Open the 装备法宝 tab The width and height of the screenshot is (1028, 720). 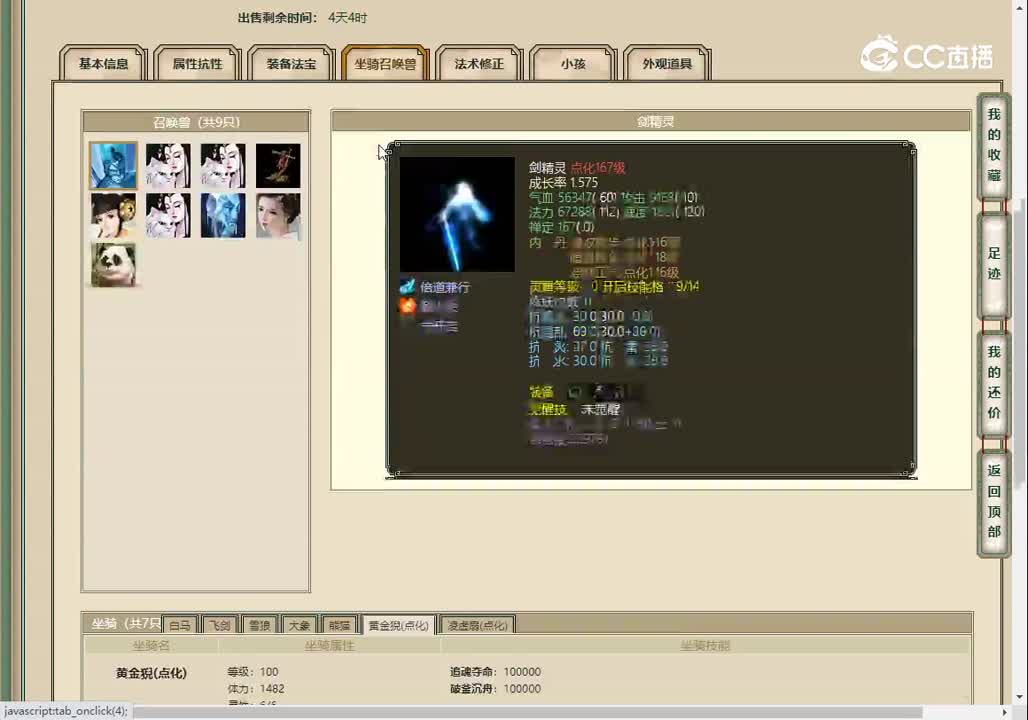(291, 64)
